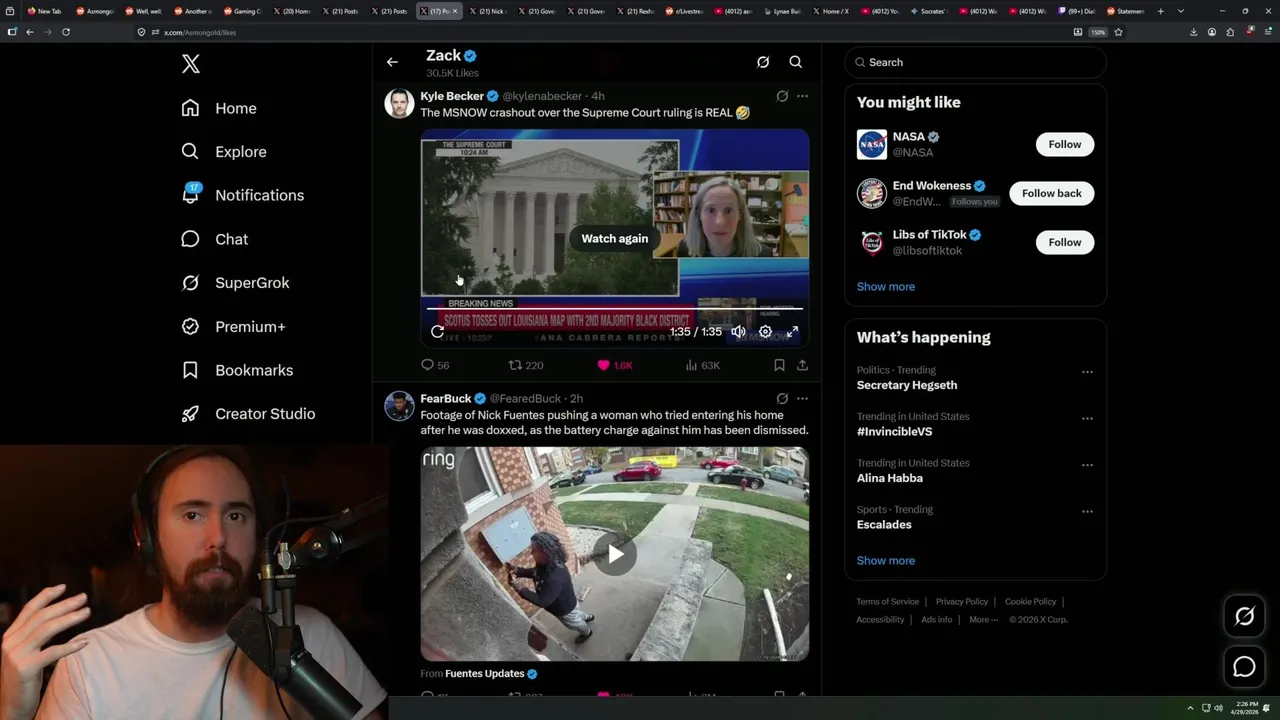Open floating chat messages button

(1244, 667)
